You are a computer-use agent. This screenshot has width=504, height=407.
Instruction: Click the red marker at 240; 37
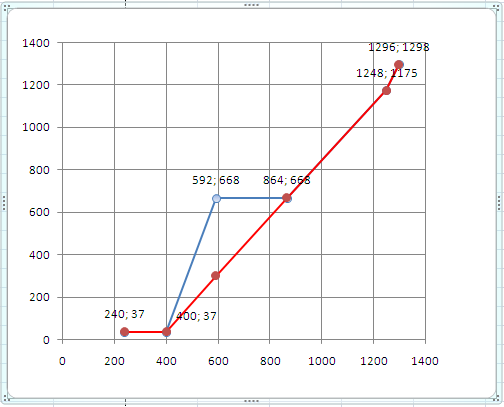(x=124, y=332)
